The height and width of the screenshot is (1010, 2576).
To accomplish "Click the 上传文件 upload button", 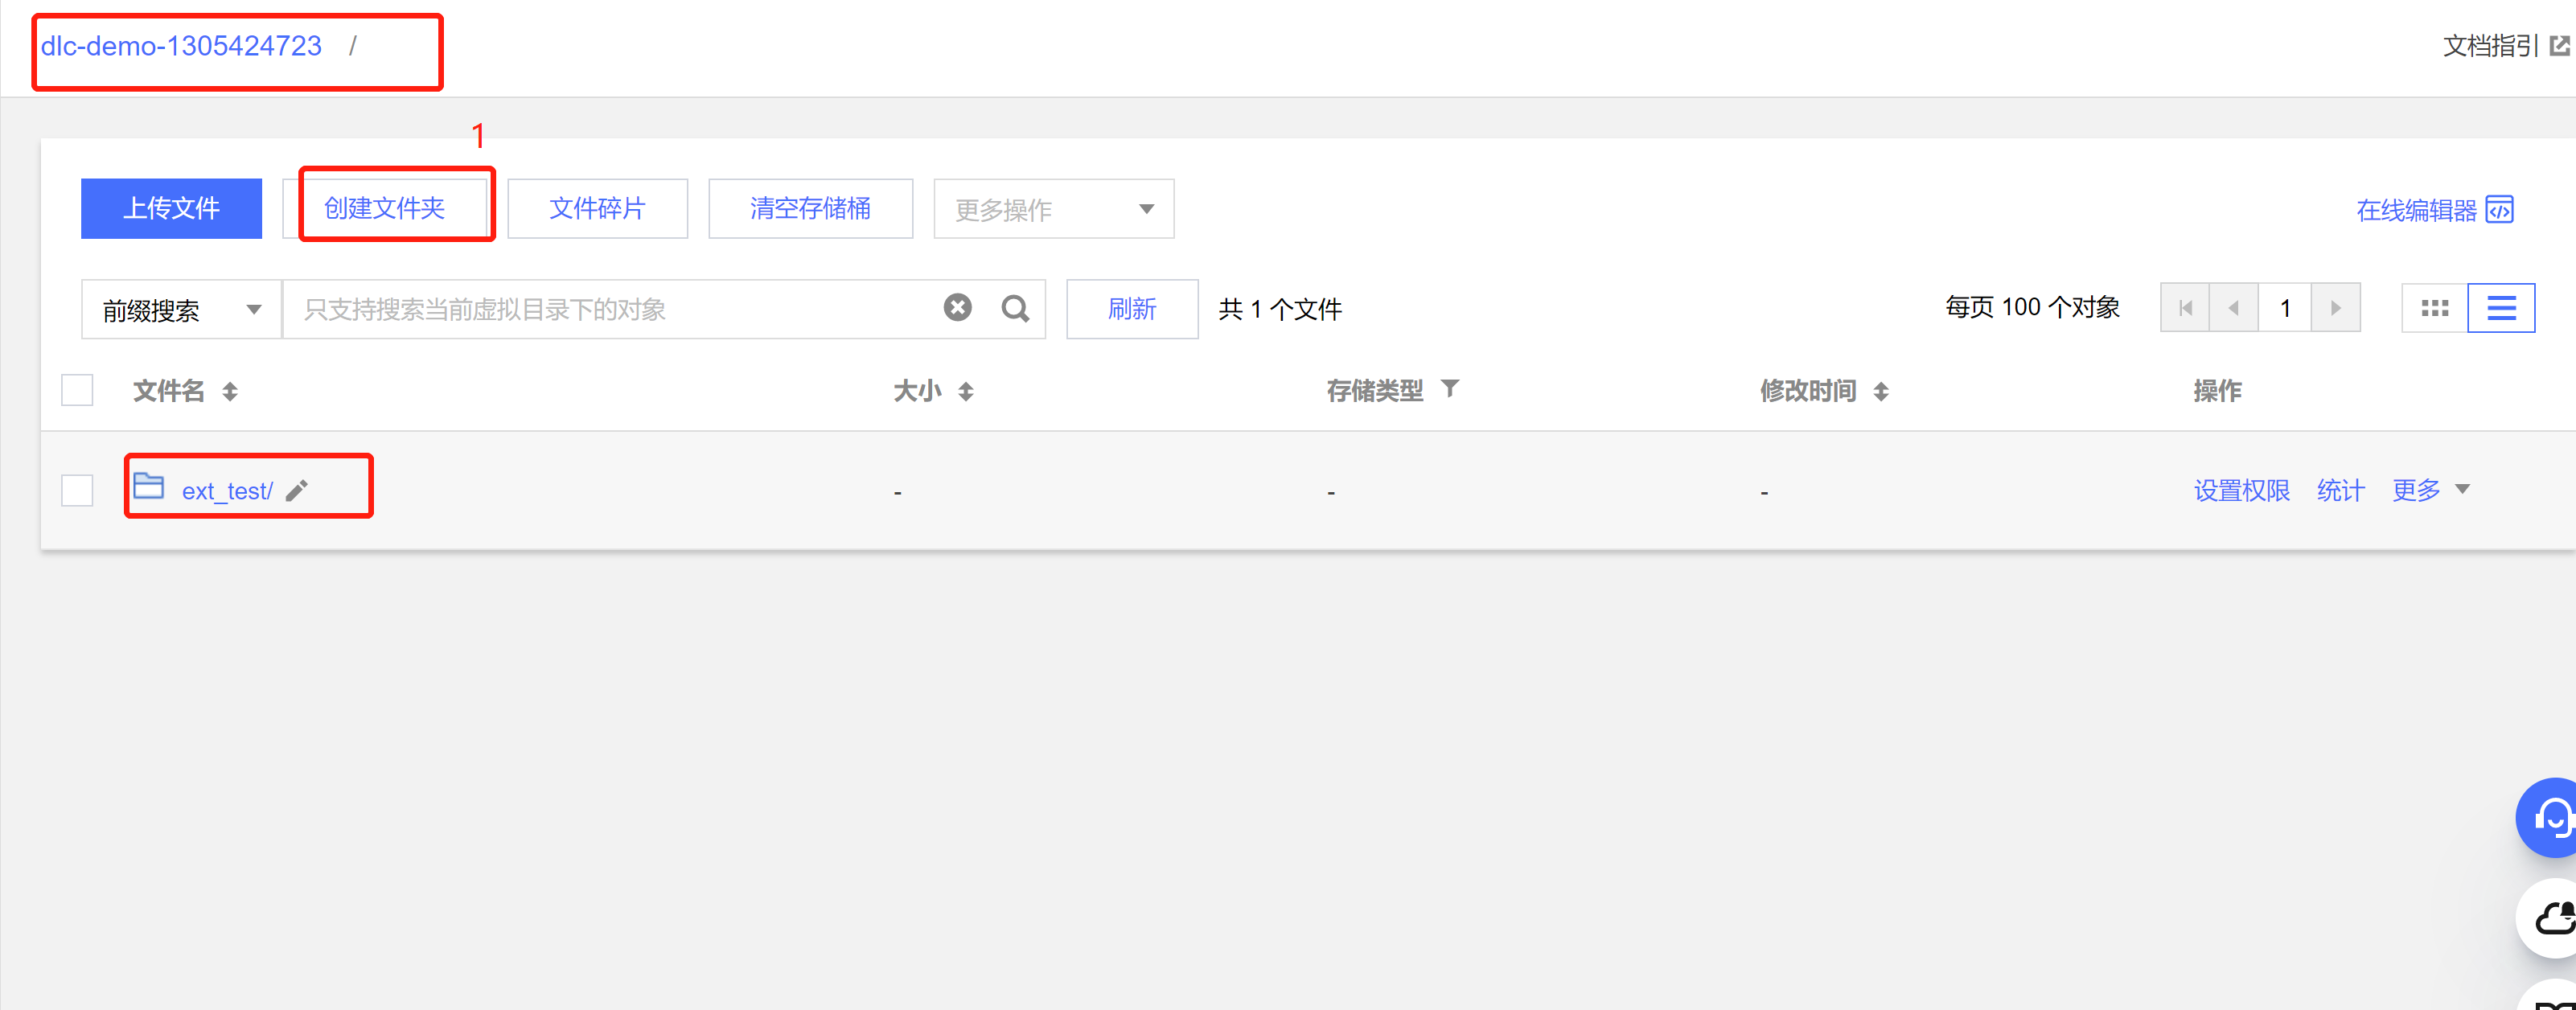I will point(171,209).
